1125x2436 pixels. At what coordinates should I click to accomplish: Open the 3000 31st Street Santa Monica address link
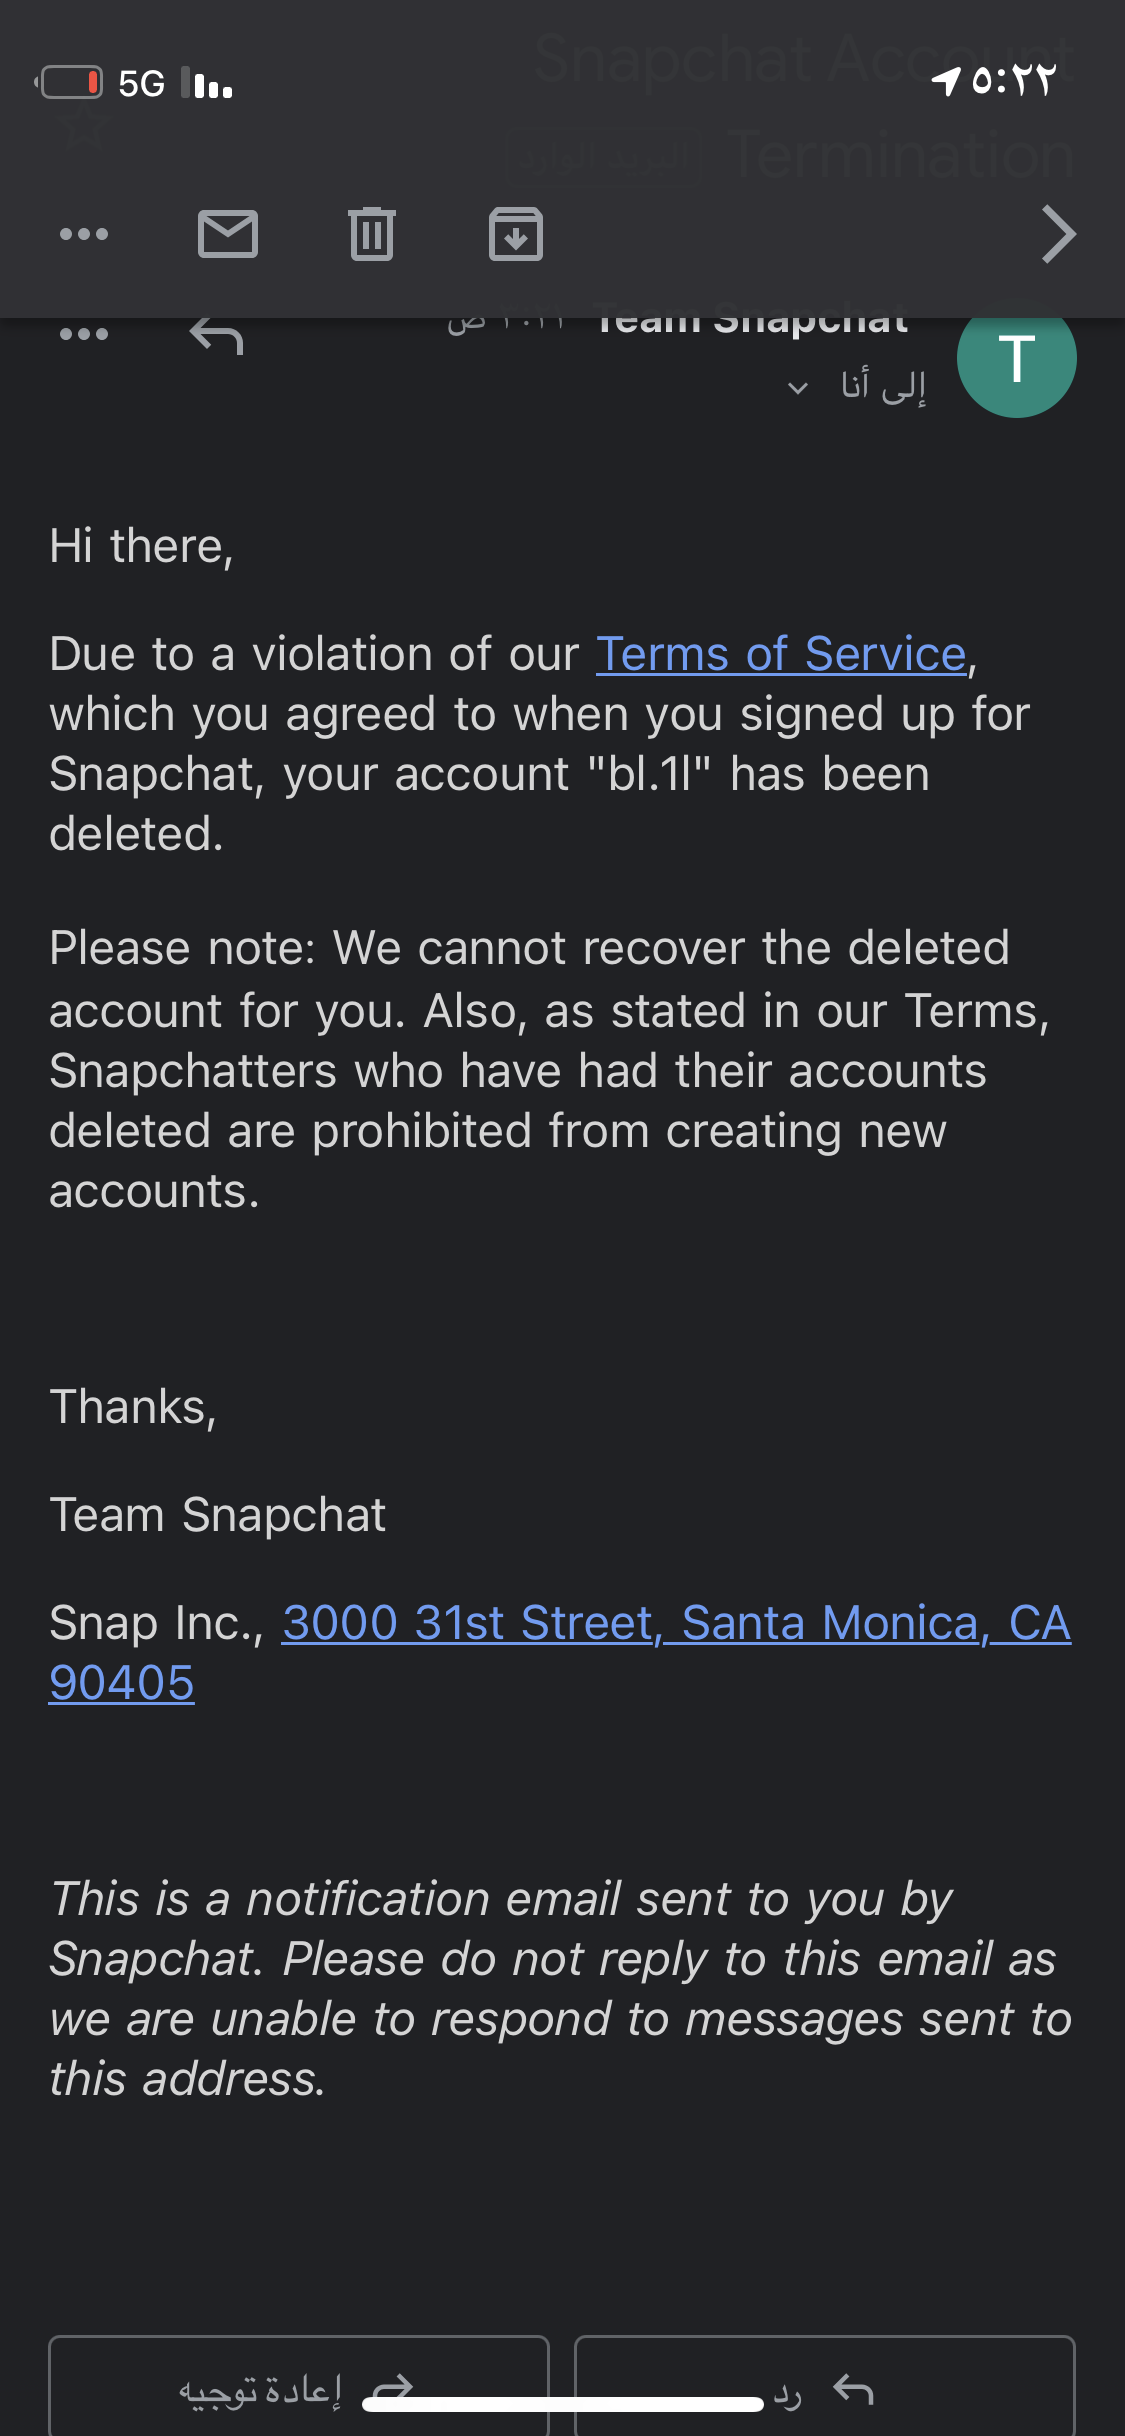tap(676, 1622)
